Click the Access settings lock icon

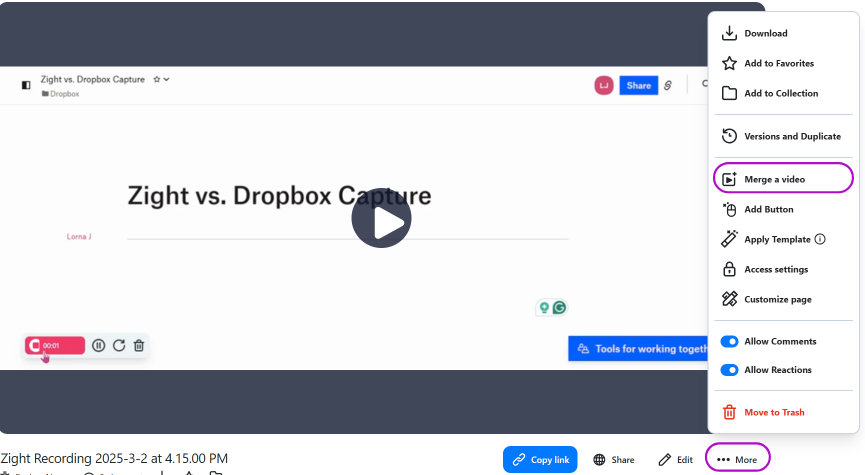729,269
